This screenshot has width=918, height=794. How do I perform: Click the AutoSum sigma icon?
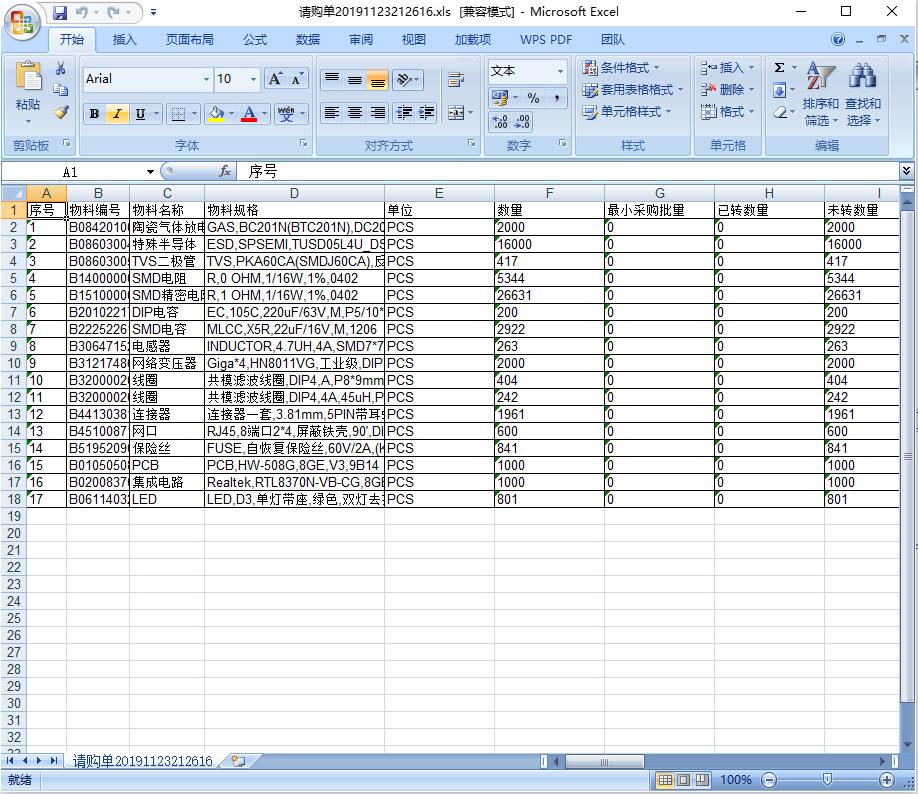(x=779, y=68)
